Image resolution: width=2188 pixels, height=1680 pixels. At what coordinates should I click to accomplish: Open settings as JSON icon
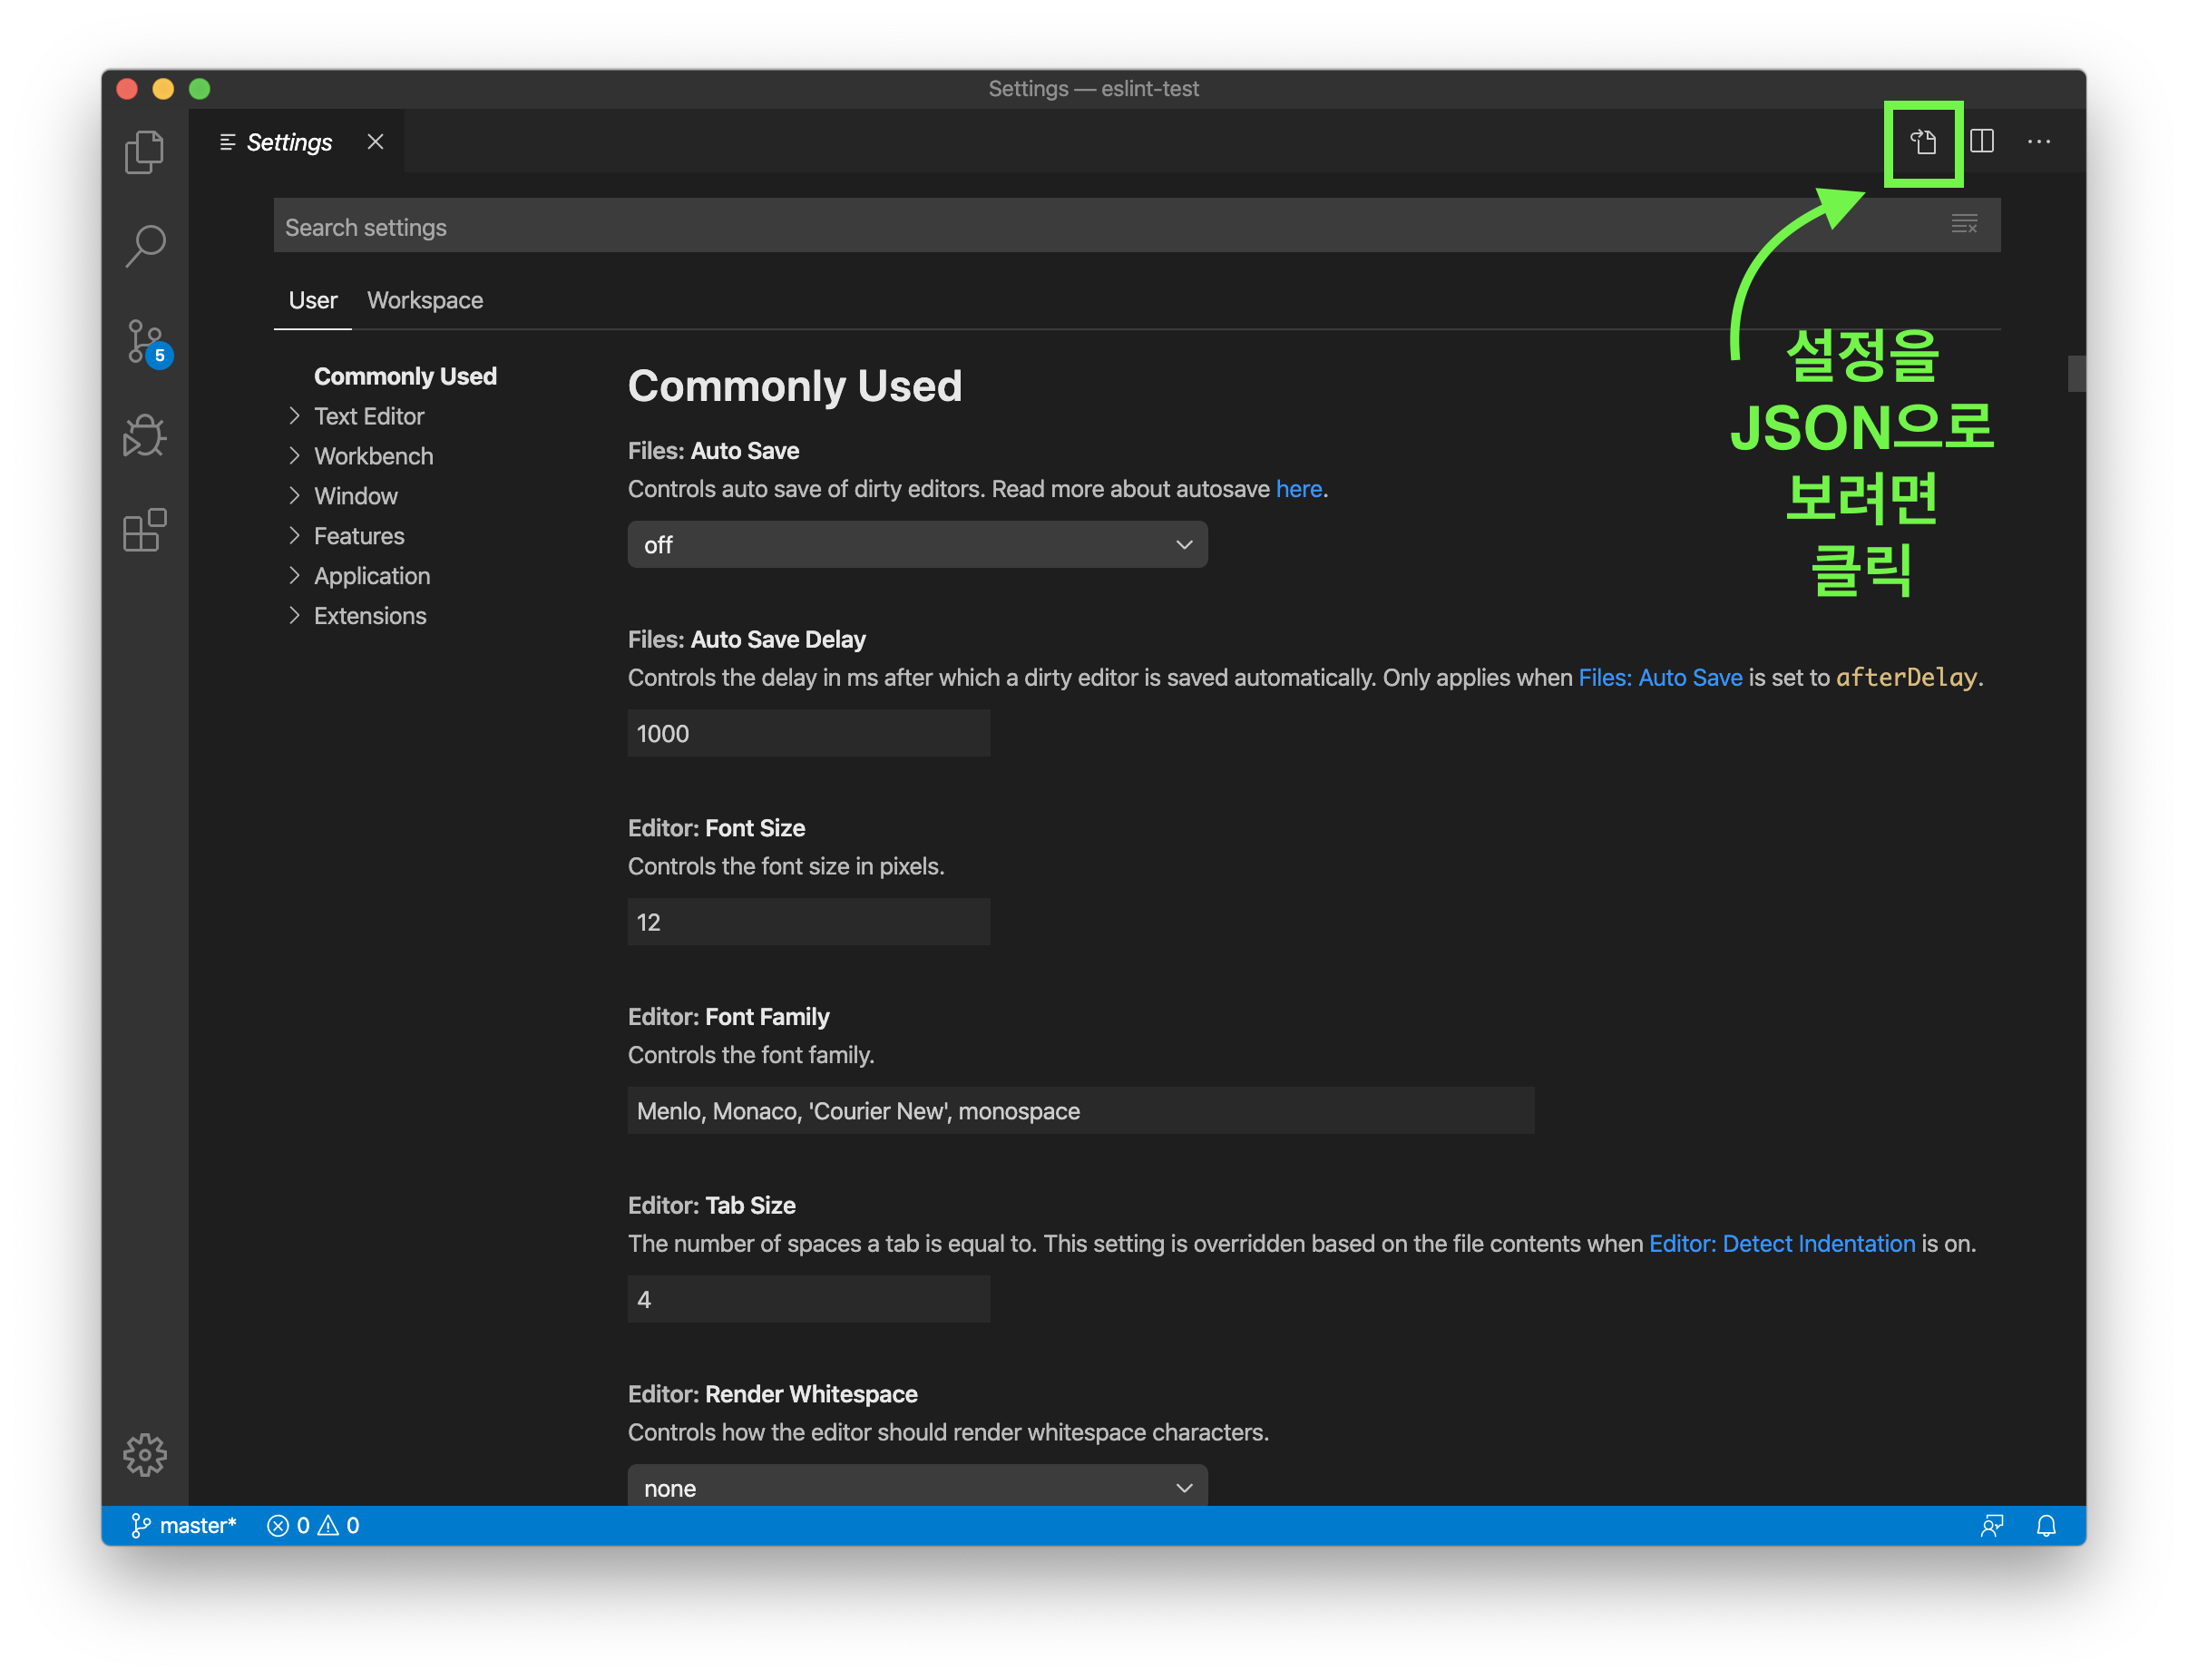[1922, 142]
